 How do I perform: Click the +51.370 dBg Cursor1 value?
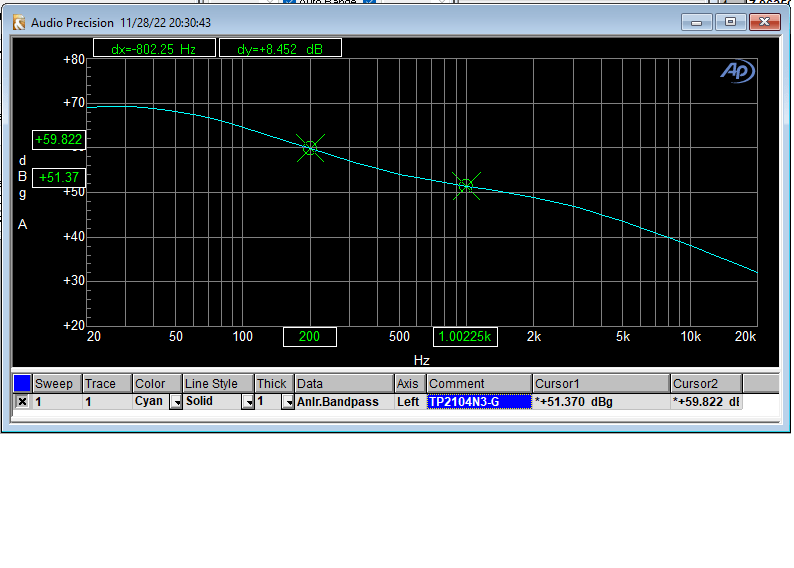(x=601, y=402)
